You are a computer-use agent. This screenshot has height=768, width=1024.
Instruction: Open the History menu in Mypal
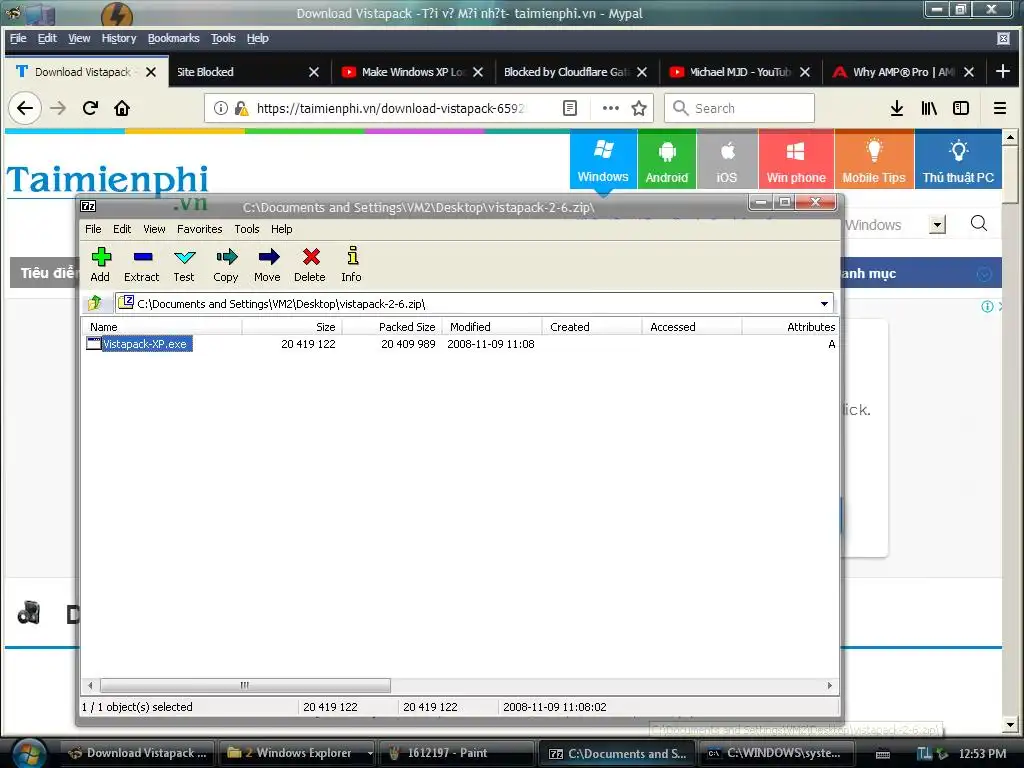click(119, 39)
